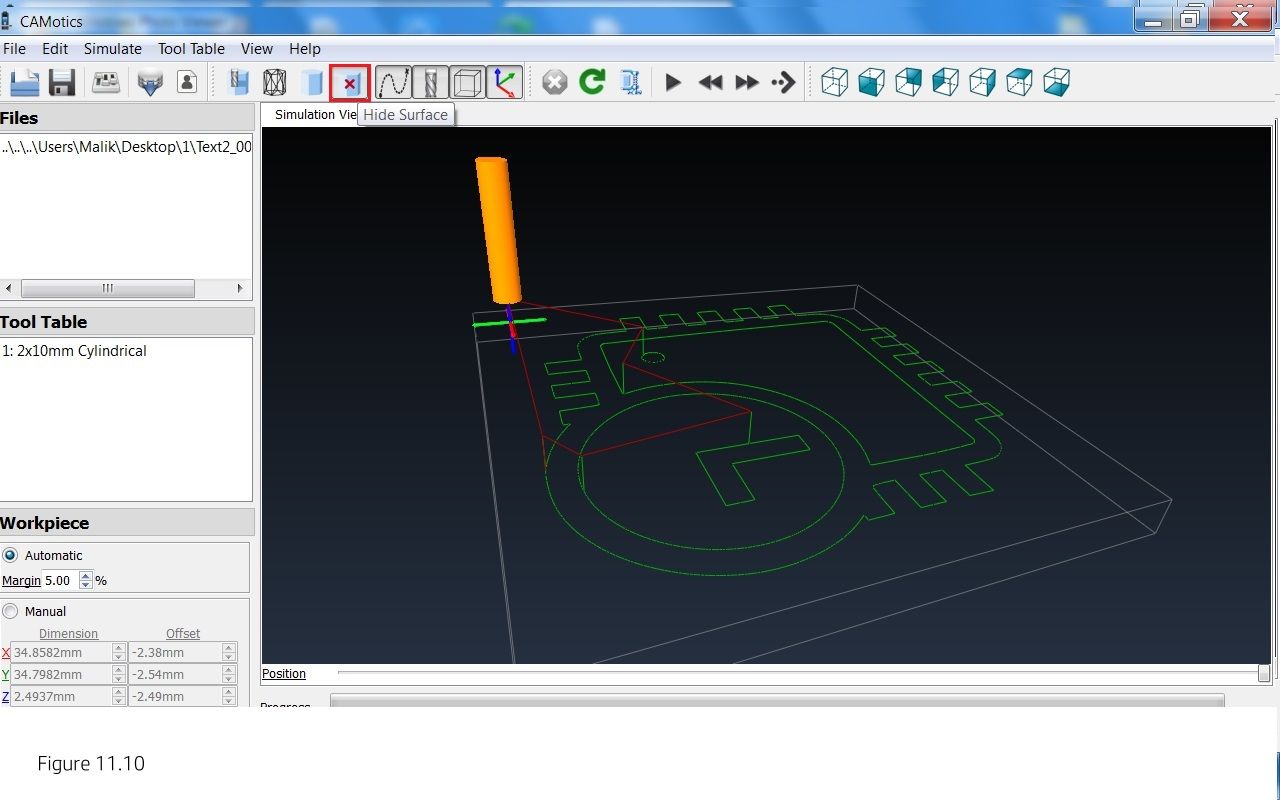Enable the wire frame display mode
The image size is (1280, 806).
pyautogui.click(x=276, y=83)
